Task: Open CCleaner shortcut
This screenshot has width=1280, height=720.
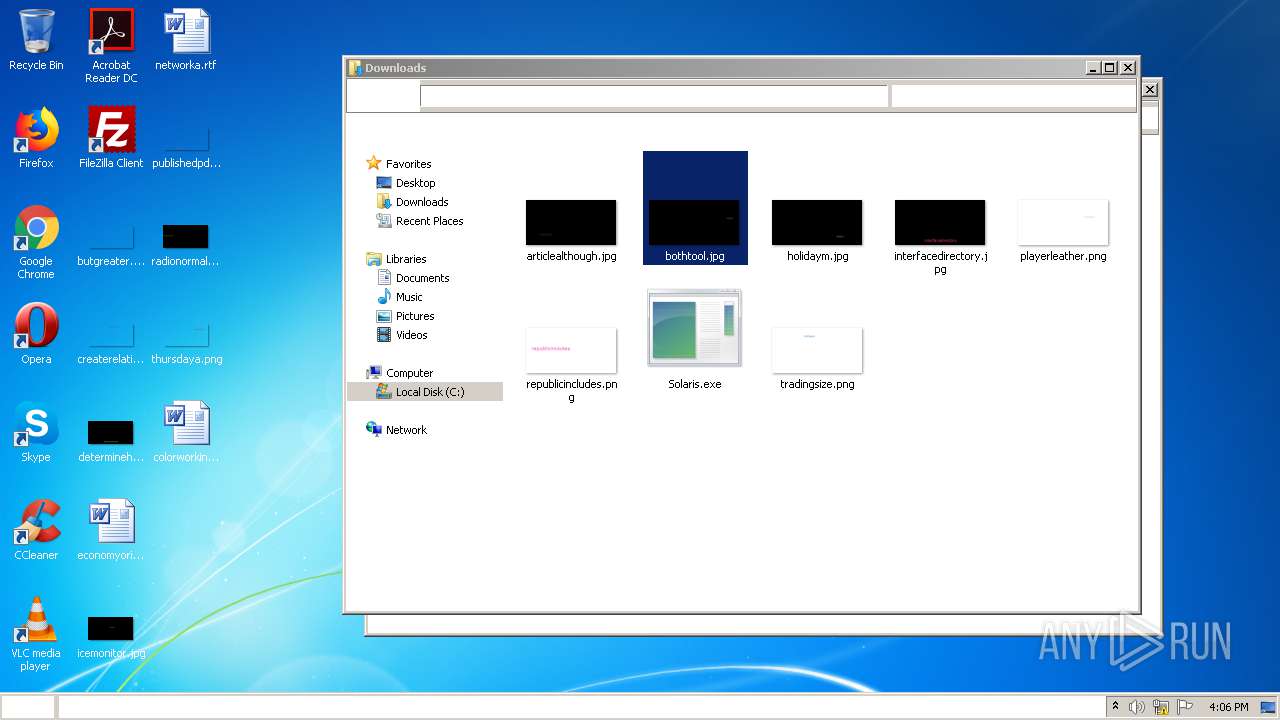Action: tap(36, 530)
